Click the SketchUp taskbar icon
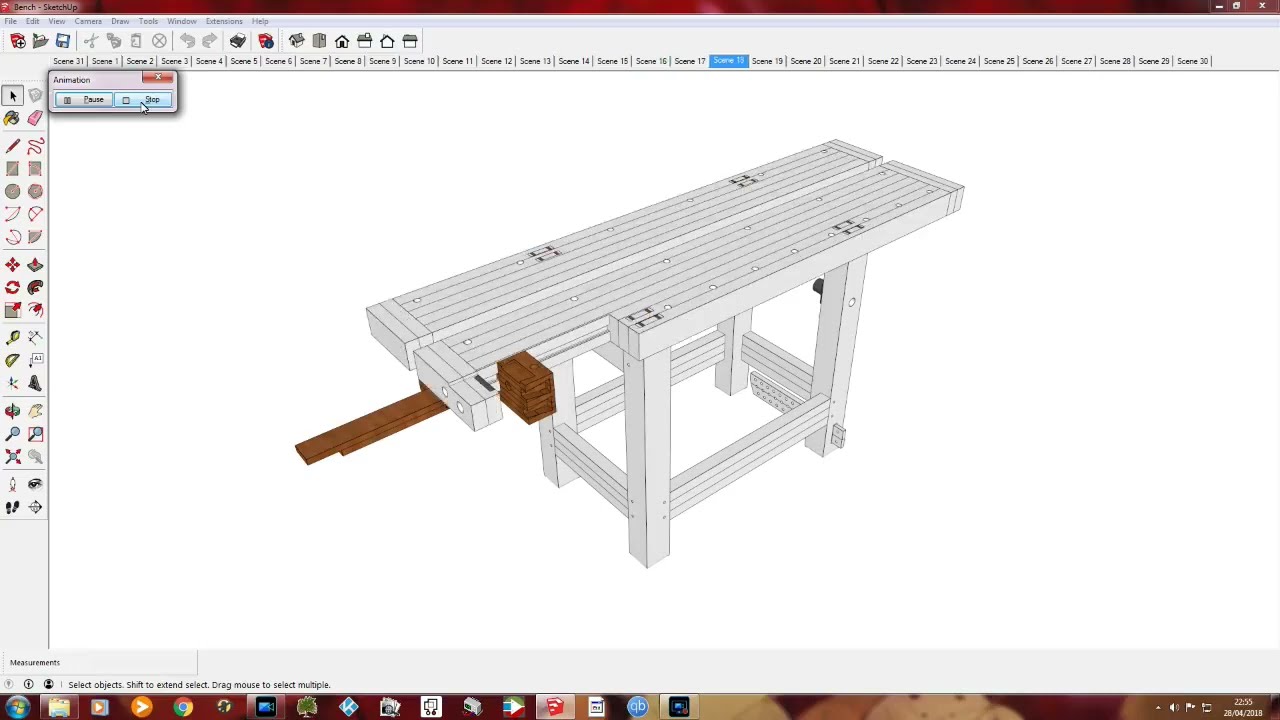 [555, 708]
